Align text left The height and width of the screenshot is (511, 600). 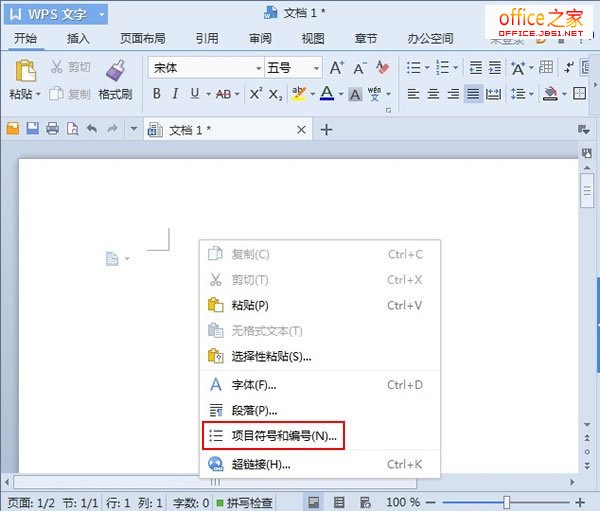(x=413, y=94)
